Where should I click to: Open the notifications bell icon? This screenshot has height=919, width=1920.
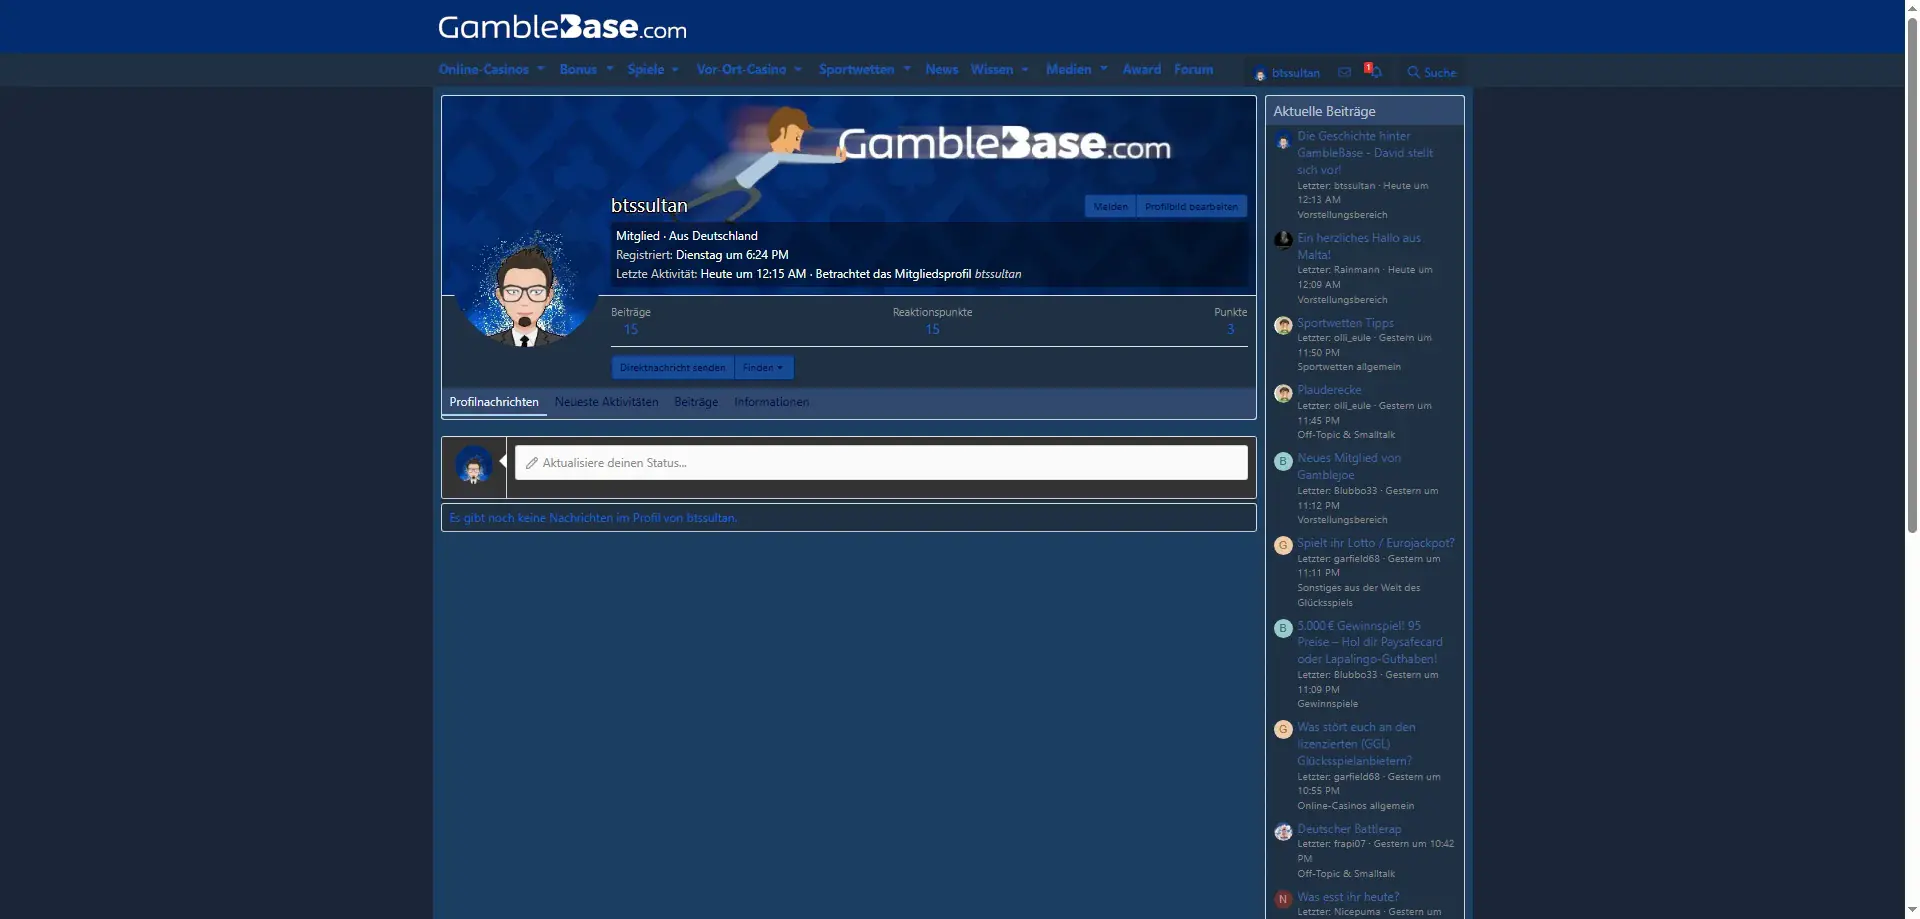1375,72
